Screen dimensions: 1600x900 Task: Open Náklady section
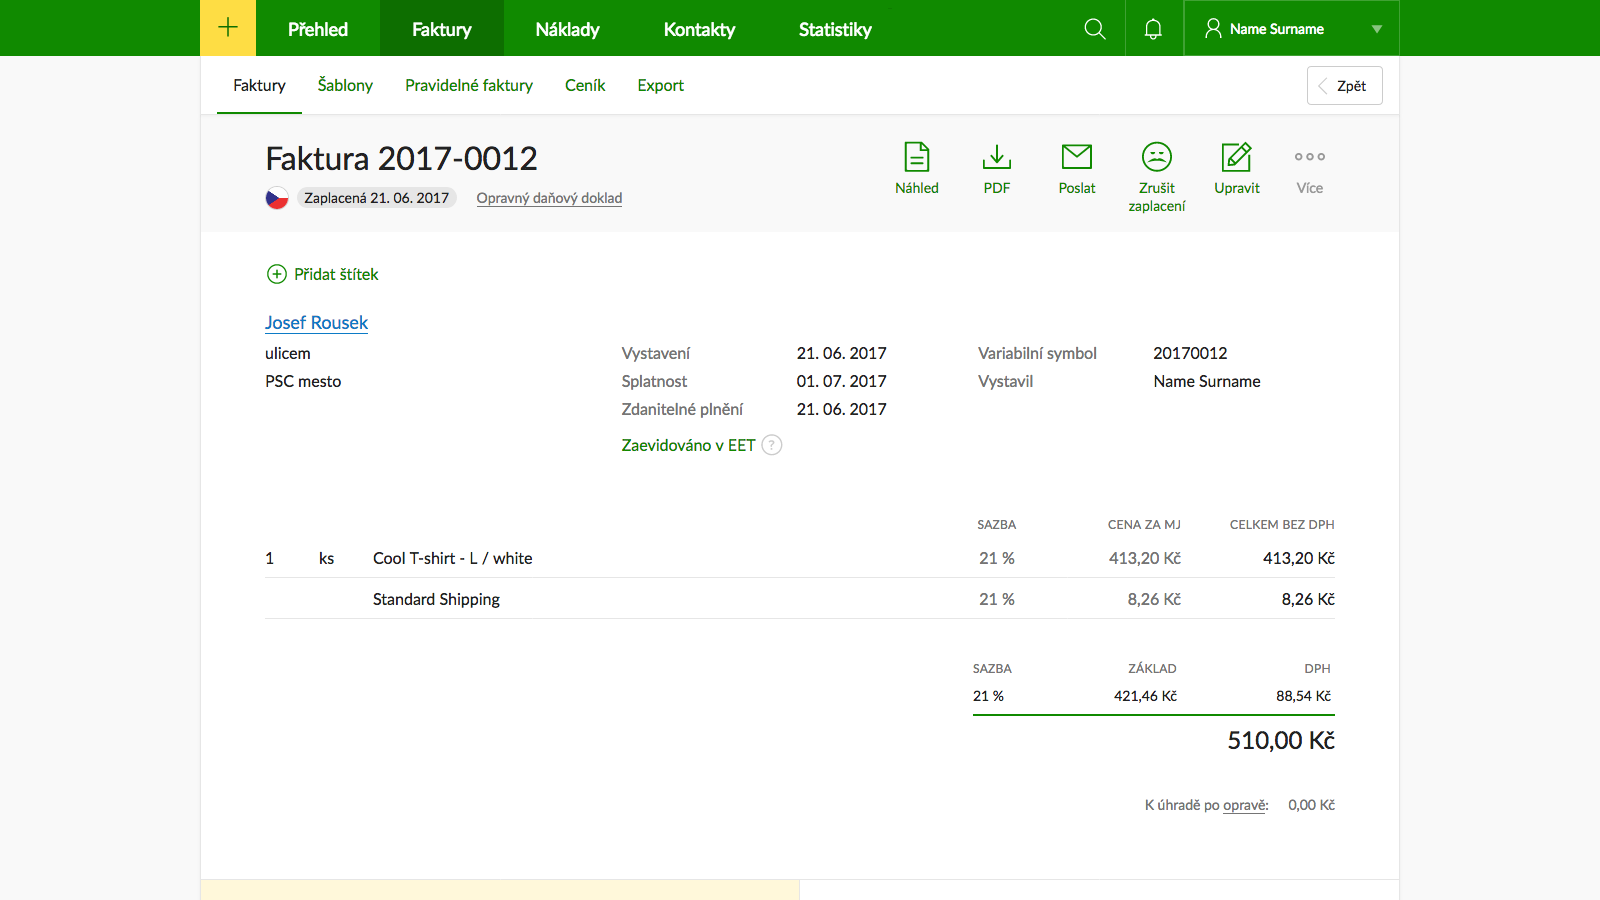click(567, 29)
